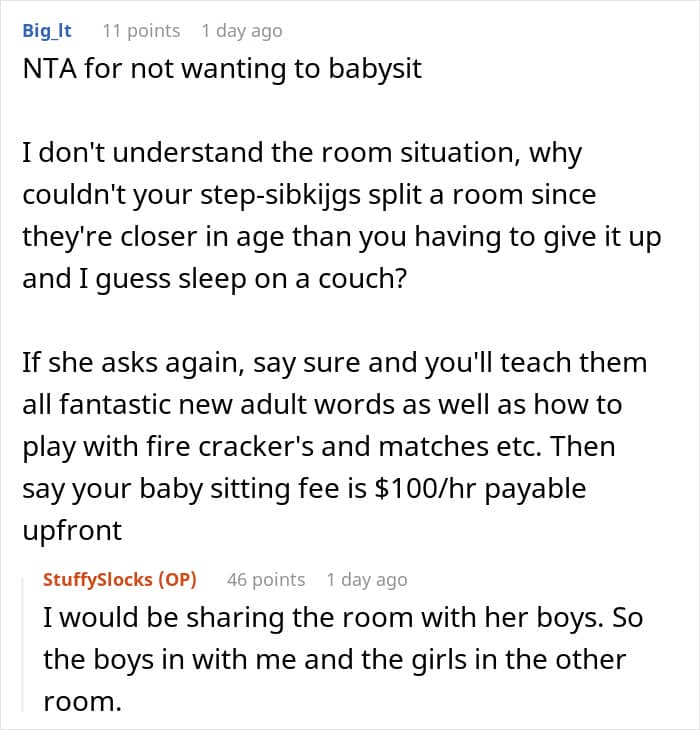Open Big_It's comment '1 day ago' timestamp
The image size is (700, 730).
point(242,31)
